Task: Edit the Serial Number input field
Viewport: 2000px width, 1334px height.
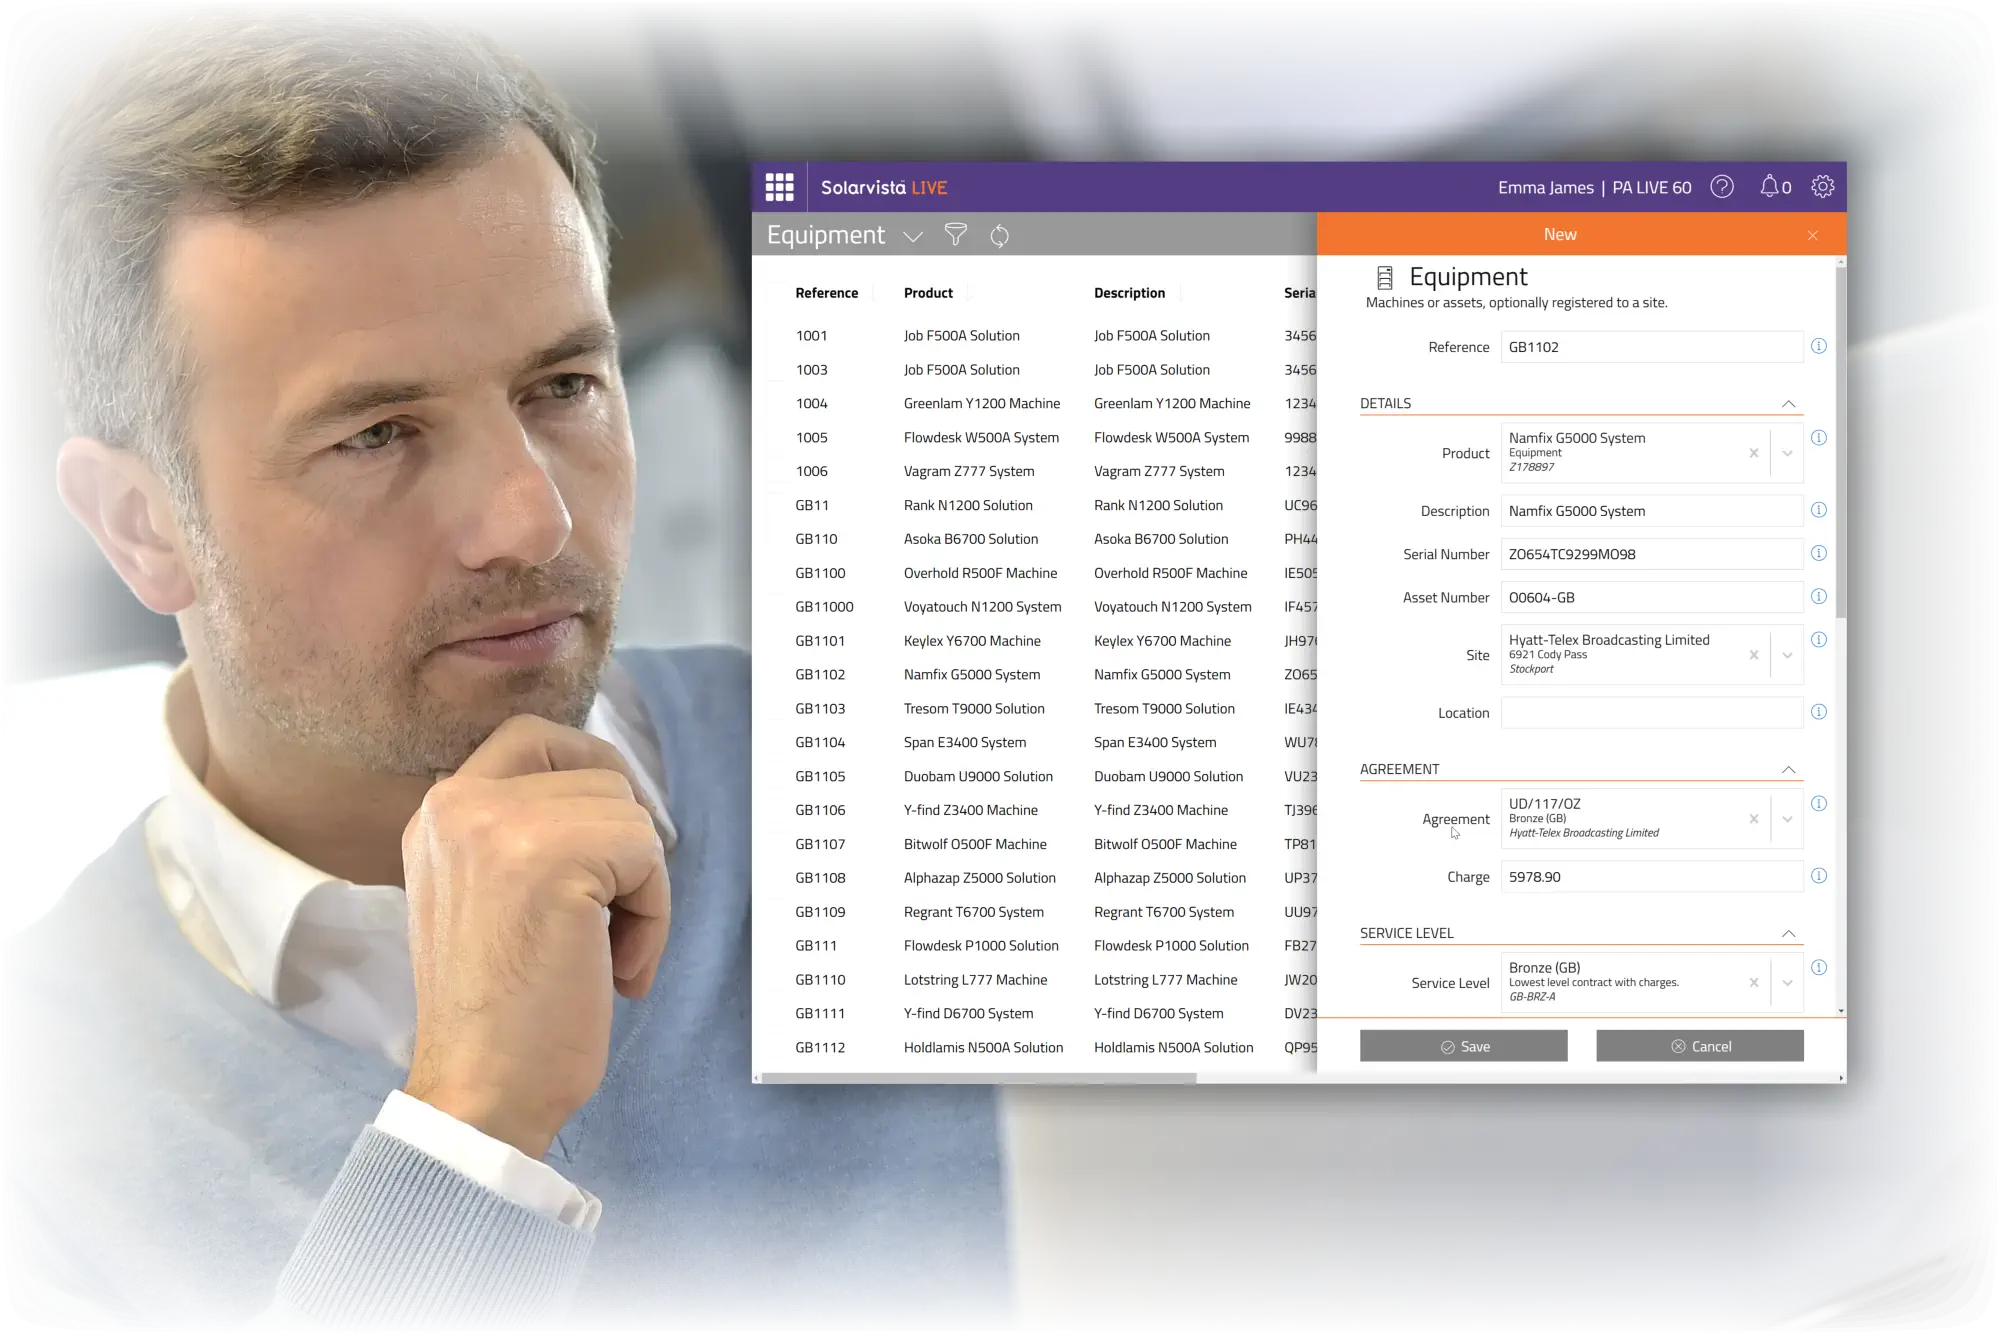Action: click(x=1652, y=554)
